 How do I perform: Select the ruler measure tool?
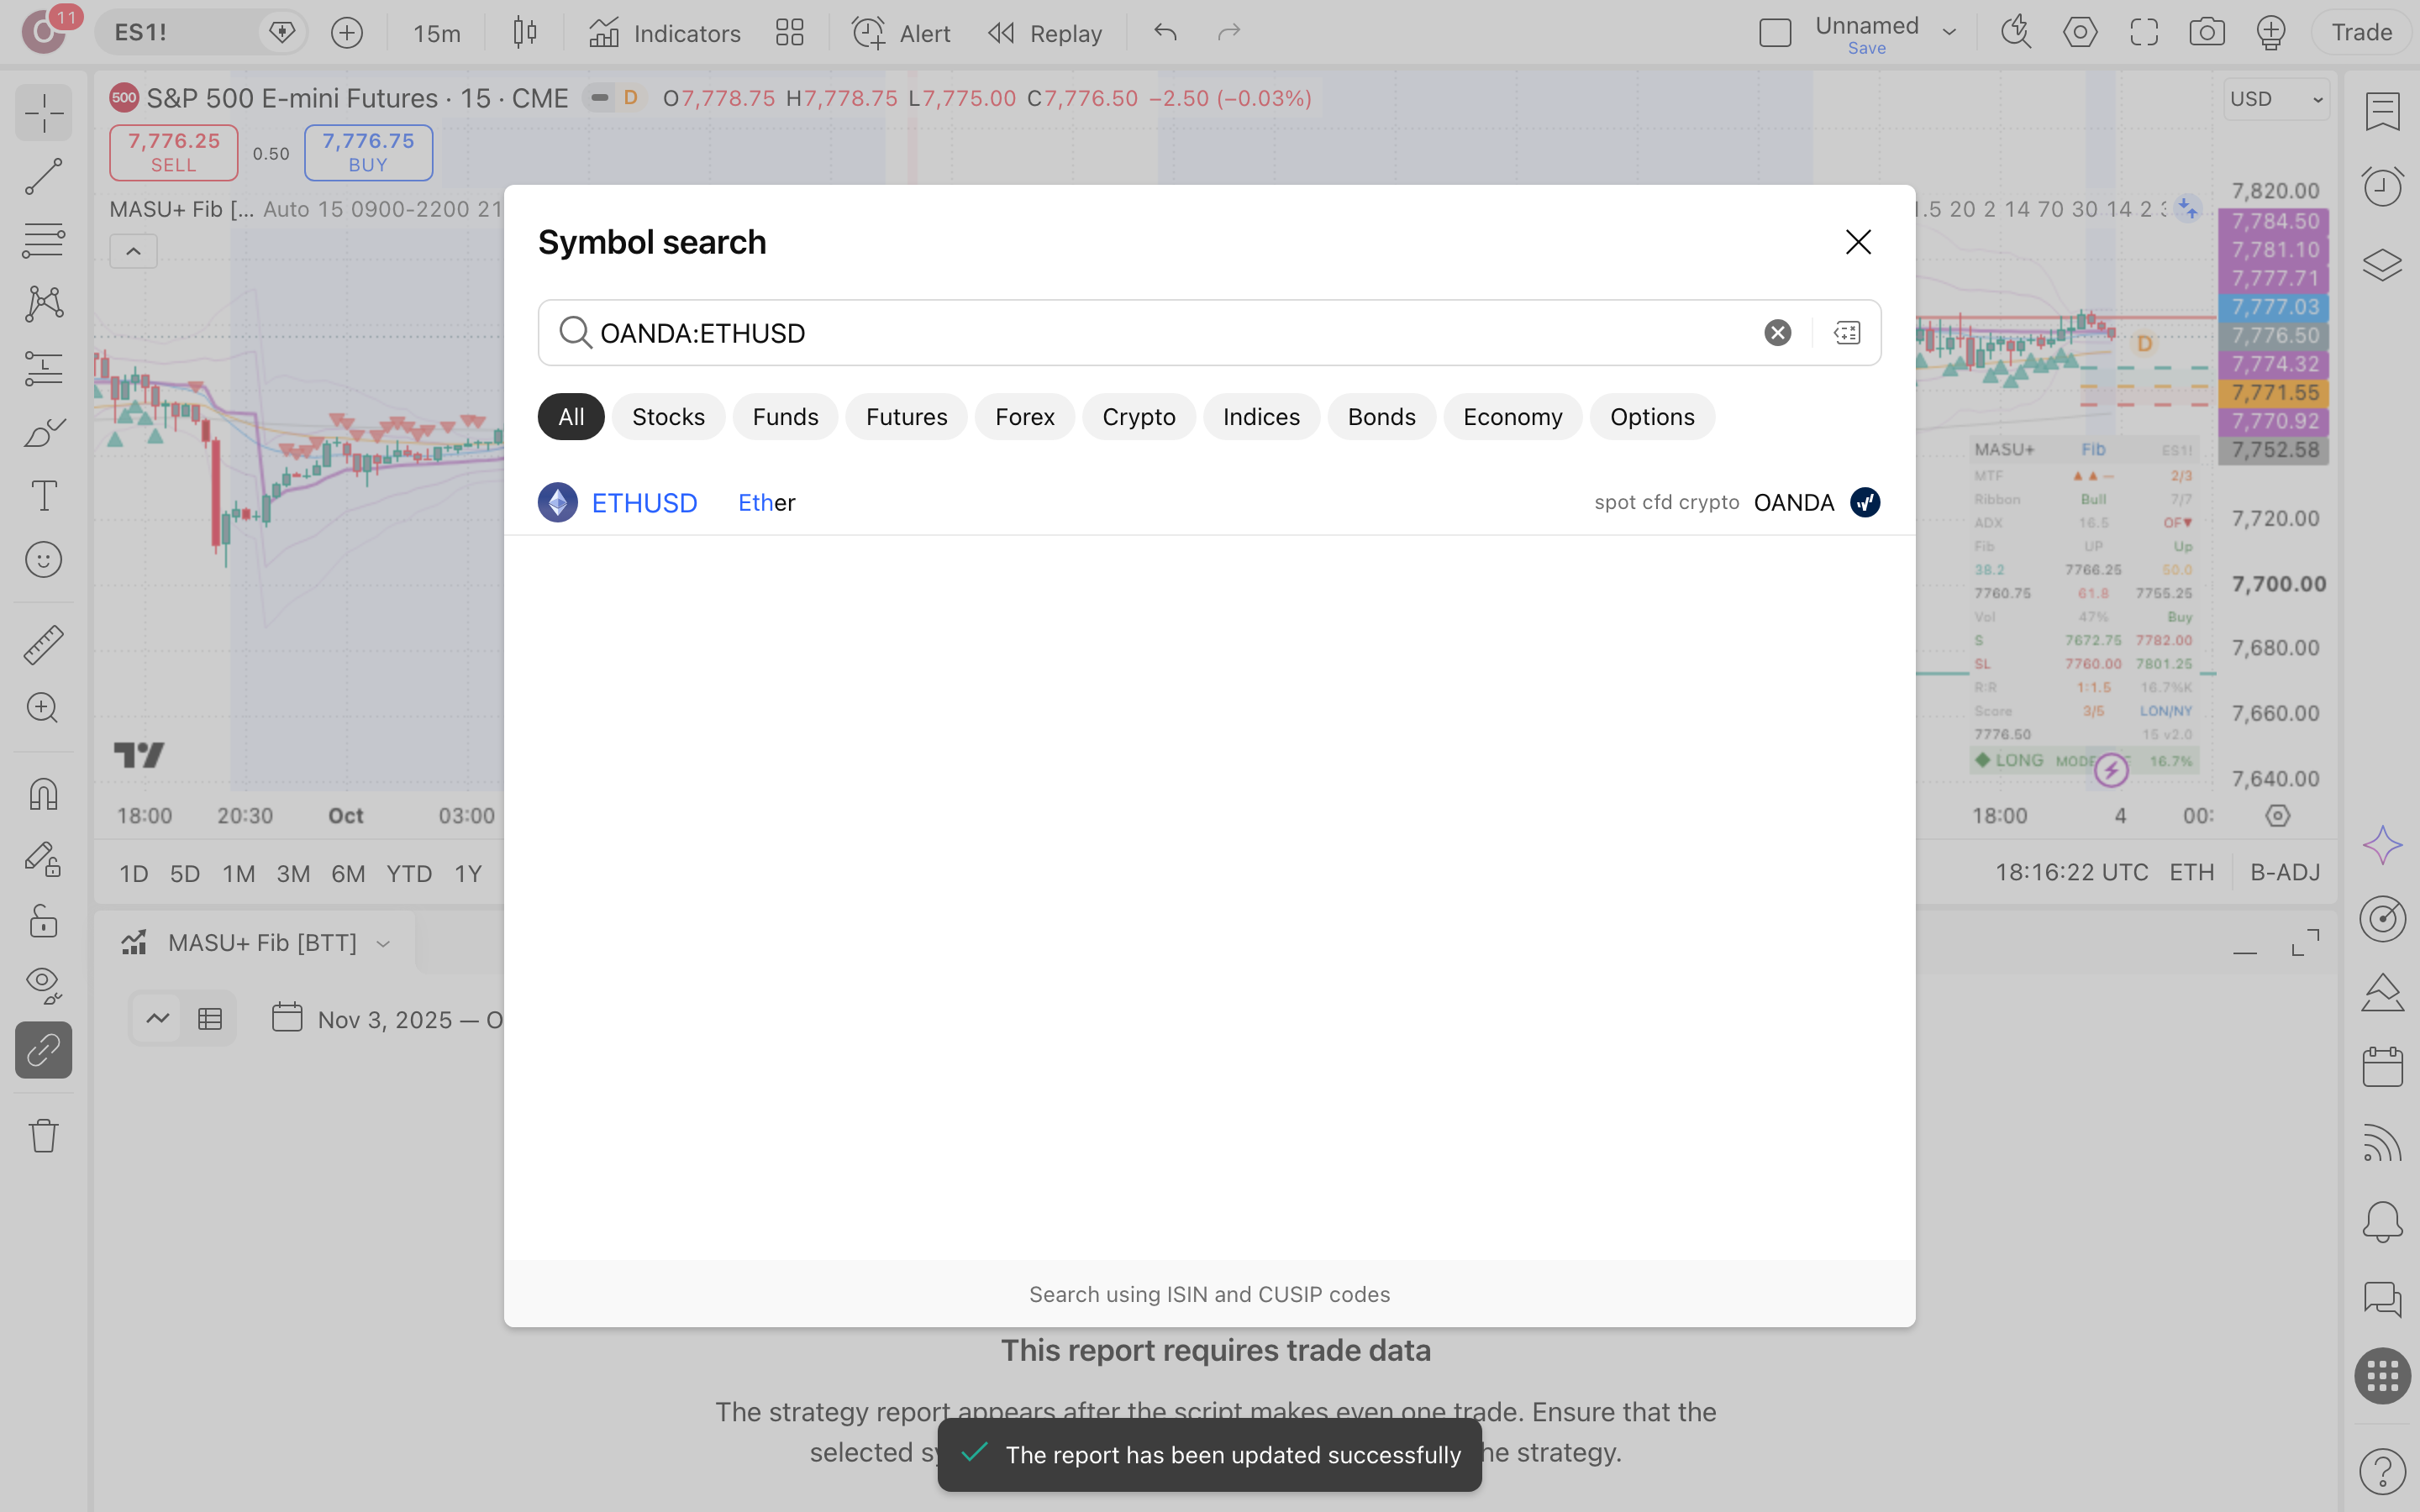[43, 645]
